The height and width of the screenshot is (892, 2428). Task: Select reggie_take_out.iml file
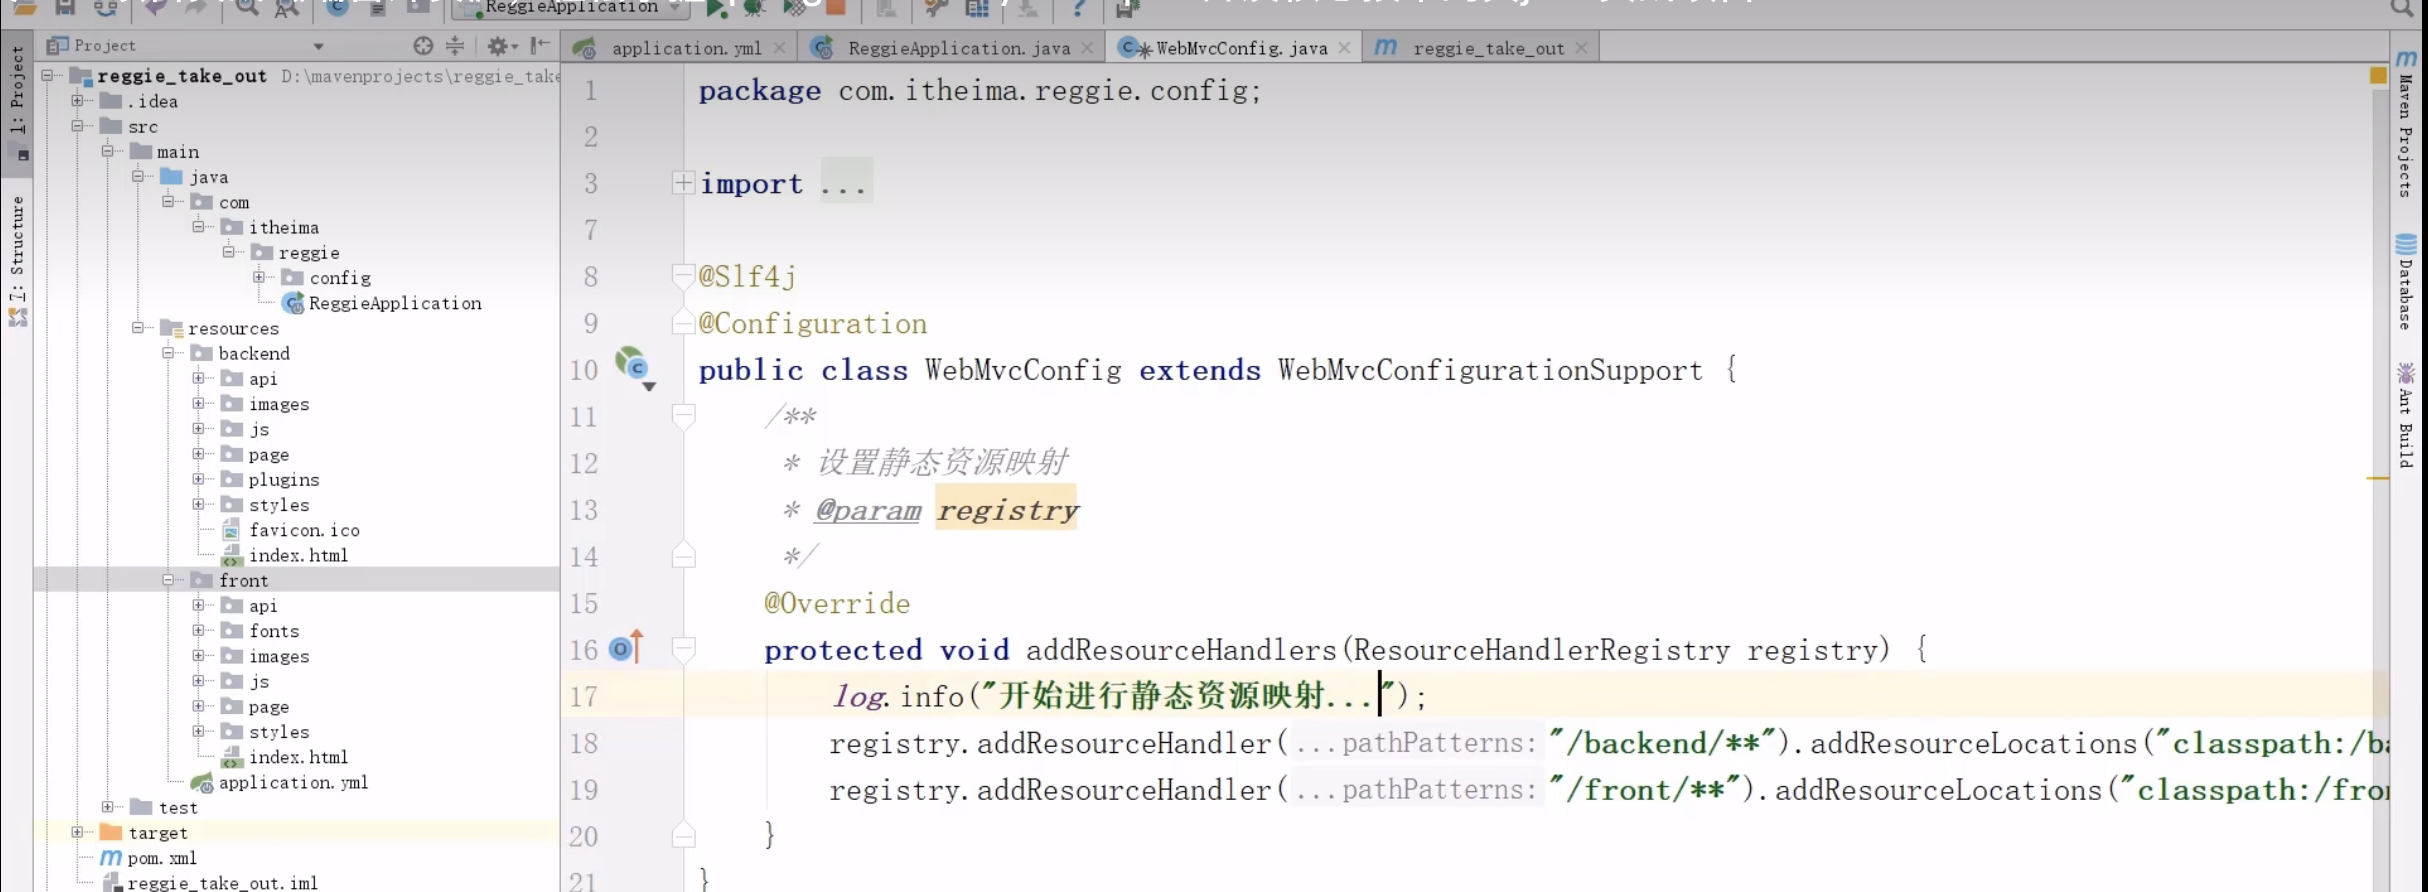pos(222,883)
